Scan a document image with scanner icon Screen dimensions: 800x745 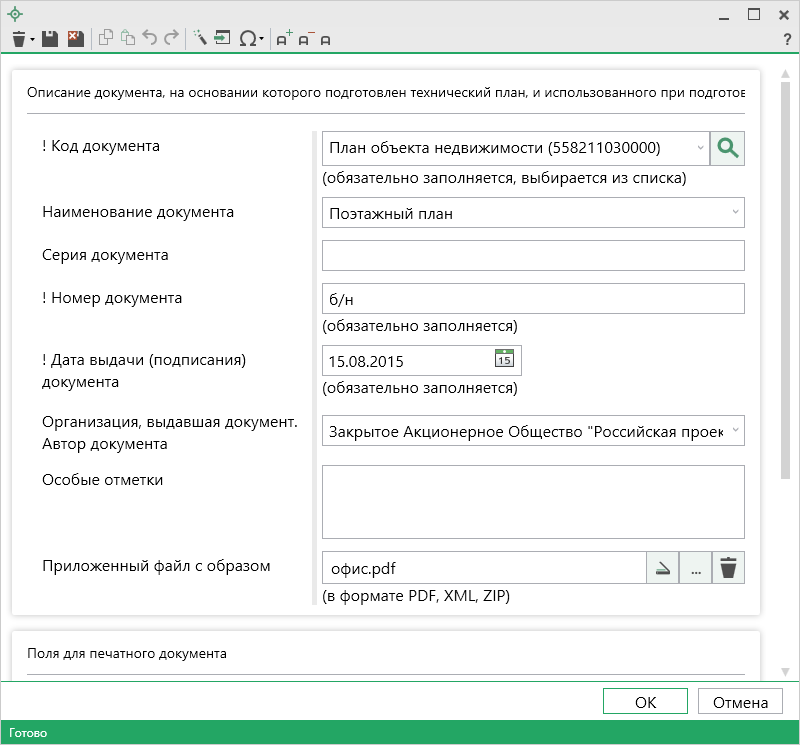pyautogui.click(x=662, y=569)
